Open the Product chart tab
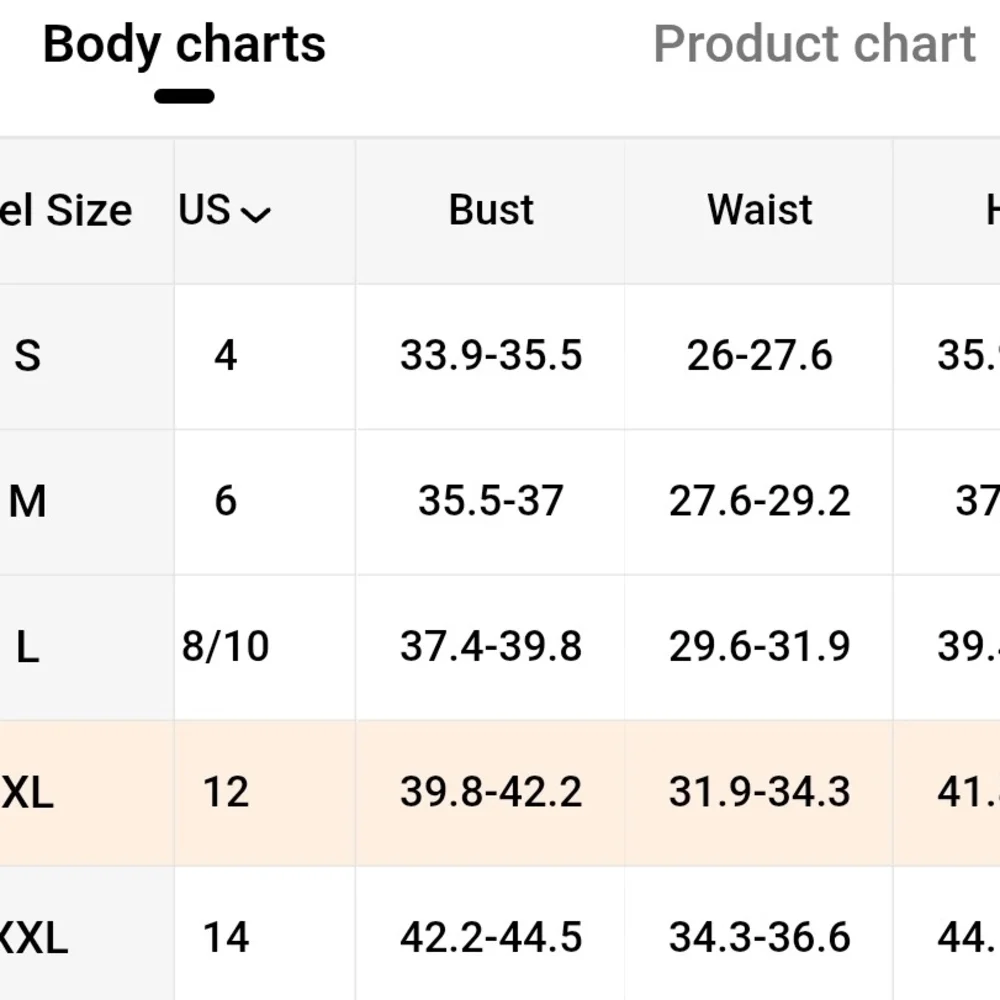 tap(814, 45)
